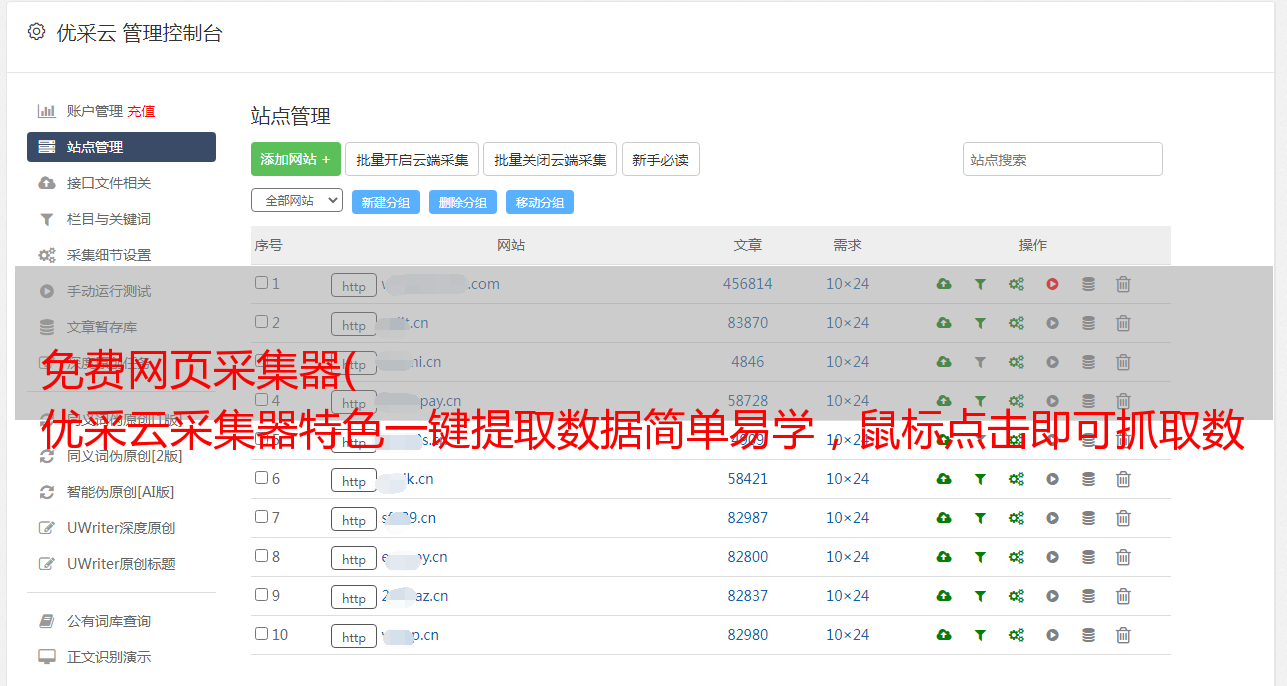
Task: Click 新建分组 button
Action: coord(386,202)
